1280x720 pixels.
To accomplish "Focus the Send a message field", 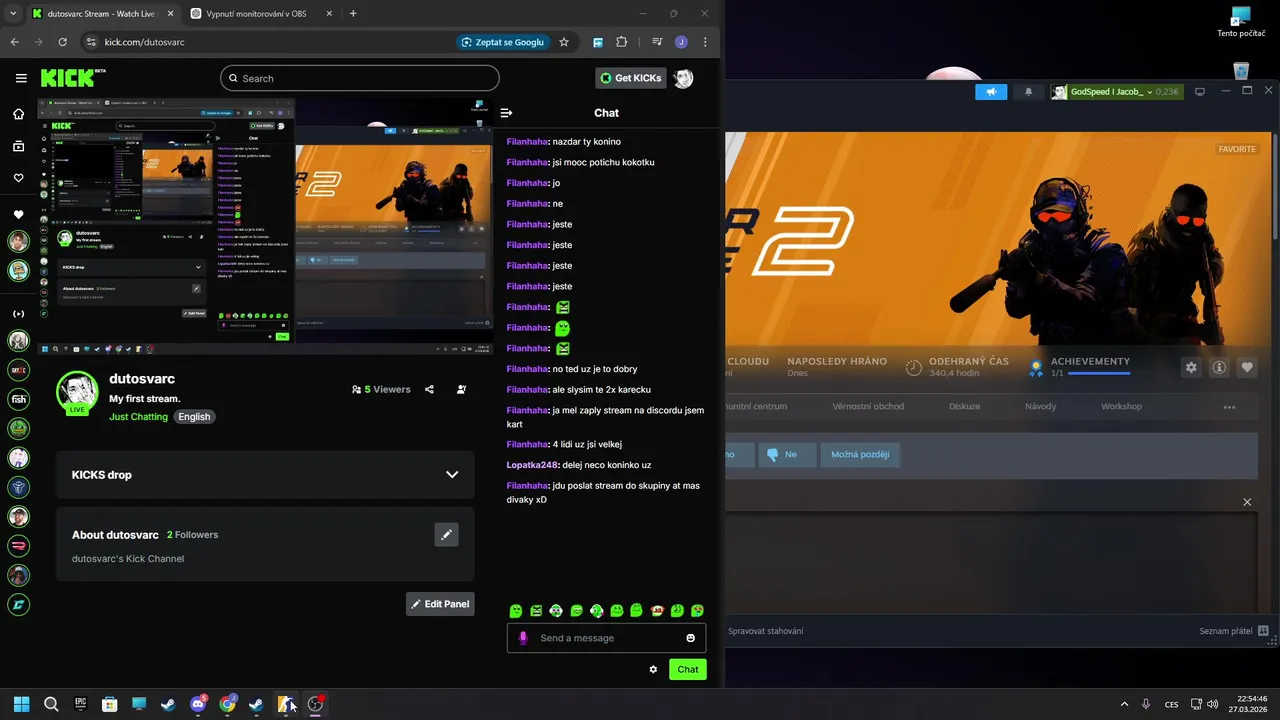I will (606, 638).
